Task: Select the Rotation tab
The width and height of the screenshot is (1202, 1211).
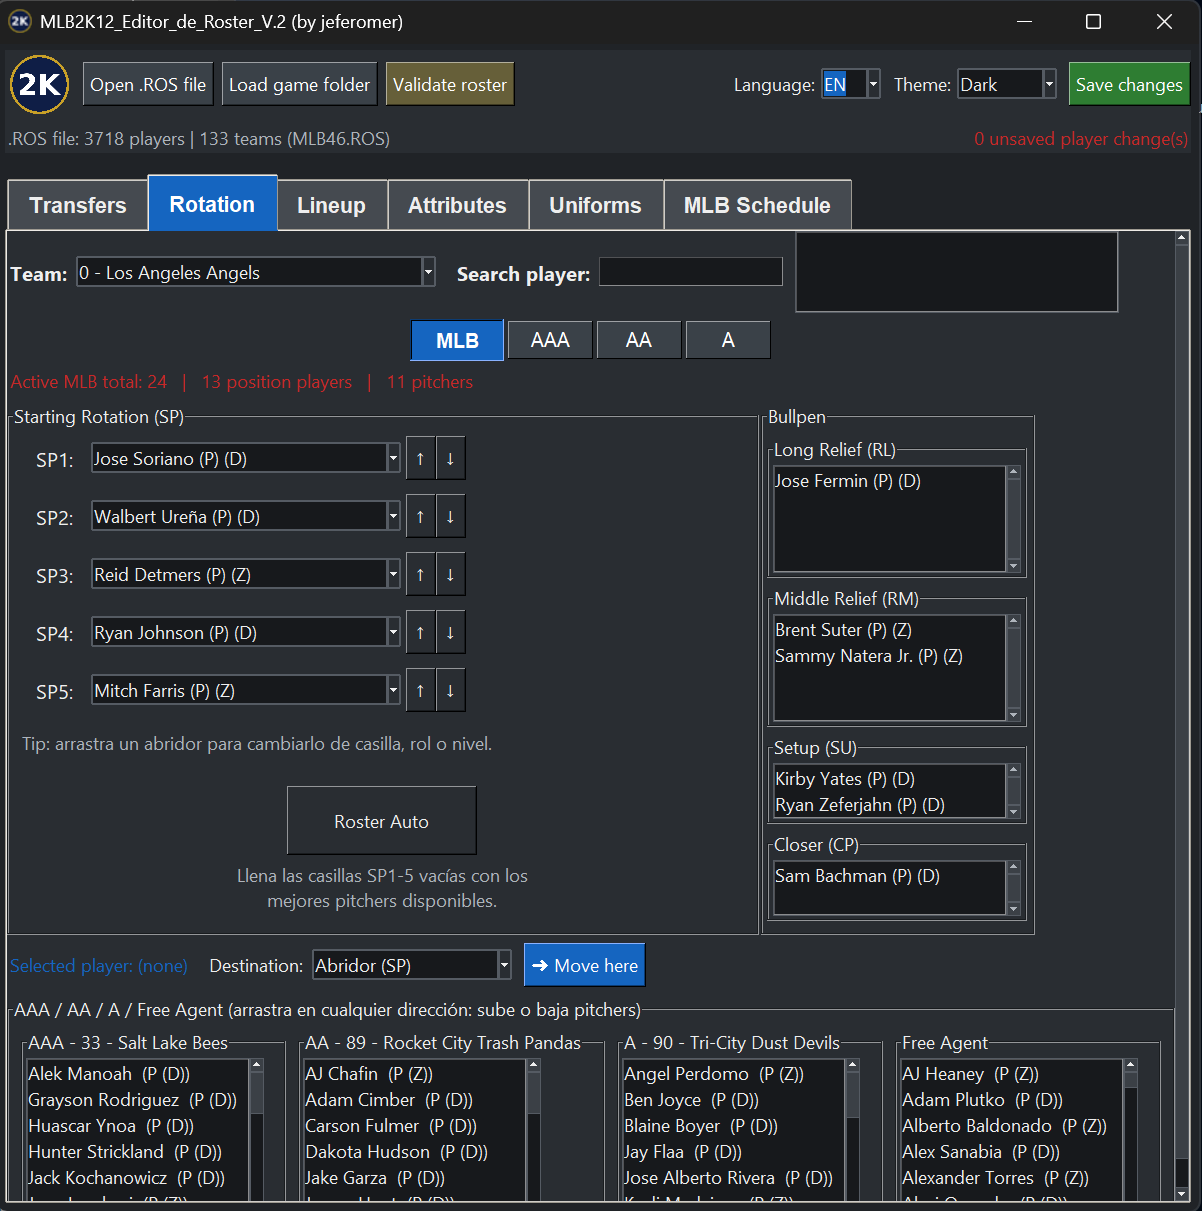Action: [212, 204]
